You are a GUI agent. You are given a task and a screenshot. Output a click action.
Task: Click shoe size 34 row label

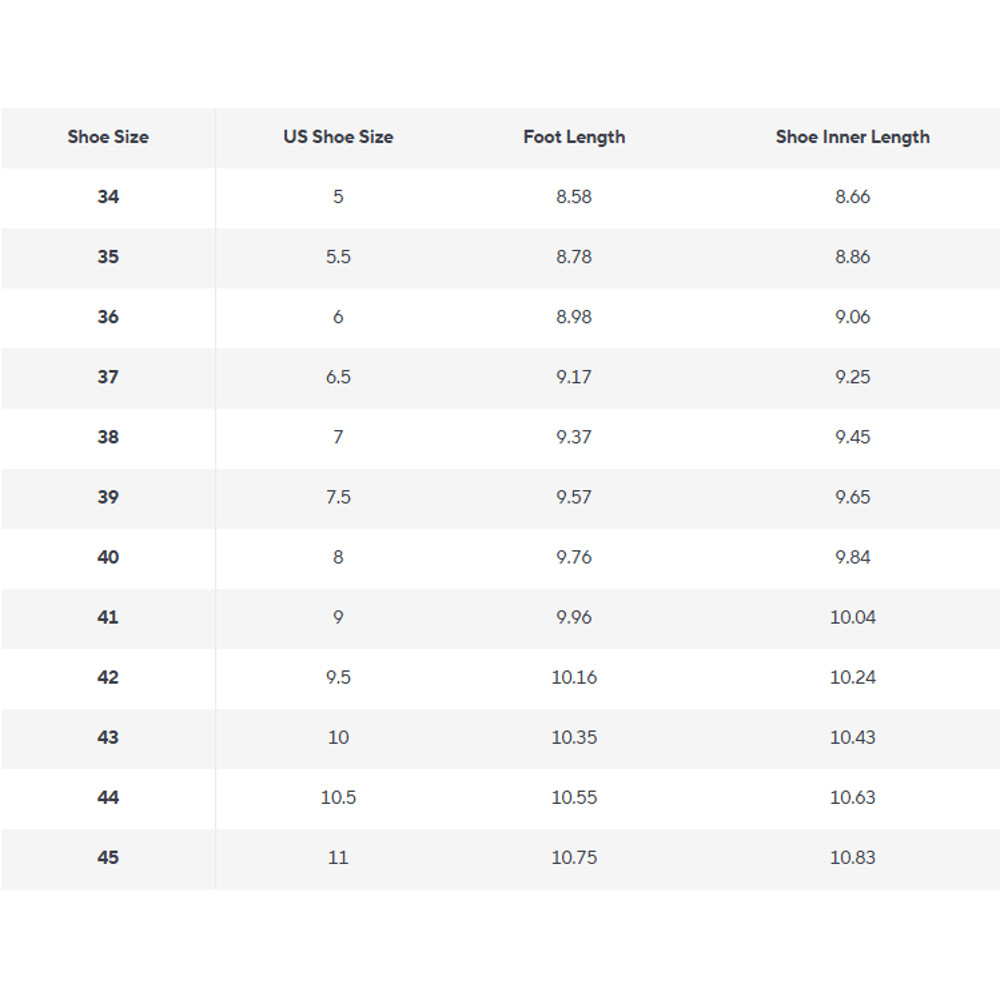(x=108, y=197)
